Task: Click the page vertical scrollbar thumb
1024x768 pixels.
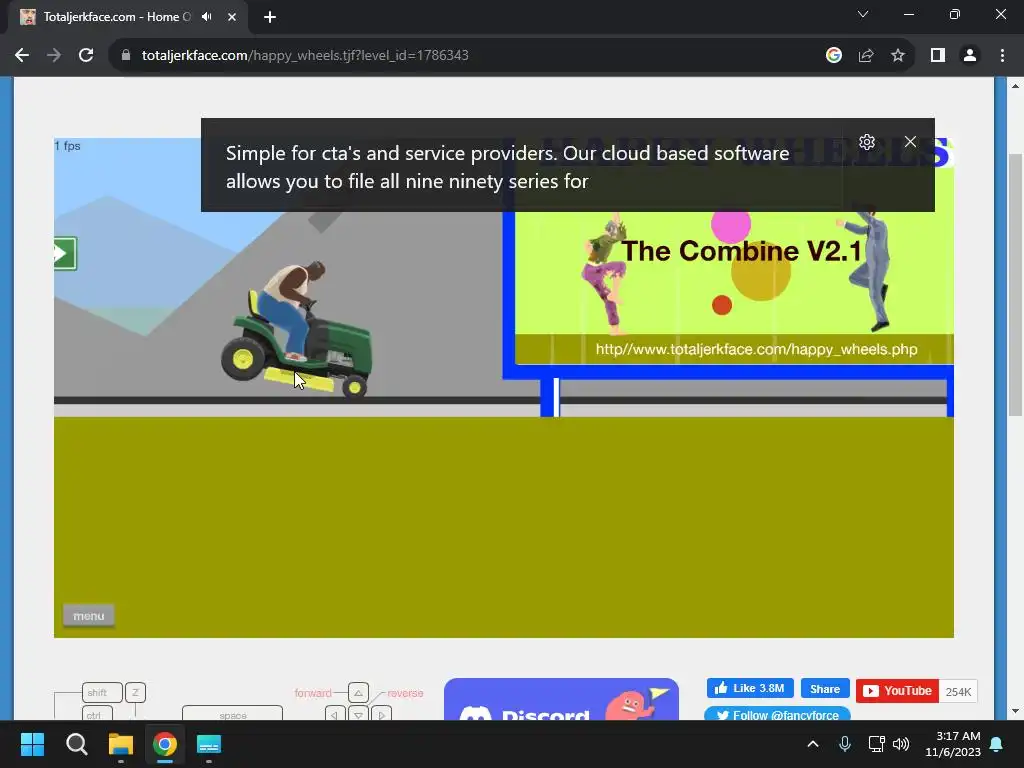Action: pos(1015,285)
